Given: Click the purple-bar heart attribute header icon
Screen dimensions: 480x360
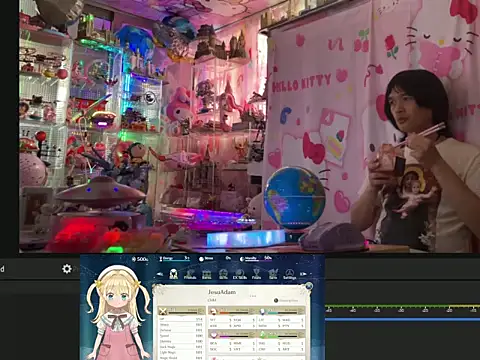Looking at the screenshot, I should (x=214, y=334).
